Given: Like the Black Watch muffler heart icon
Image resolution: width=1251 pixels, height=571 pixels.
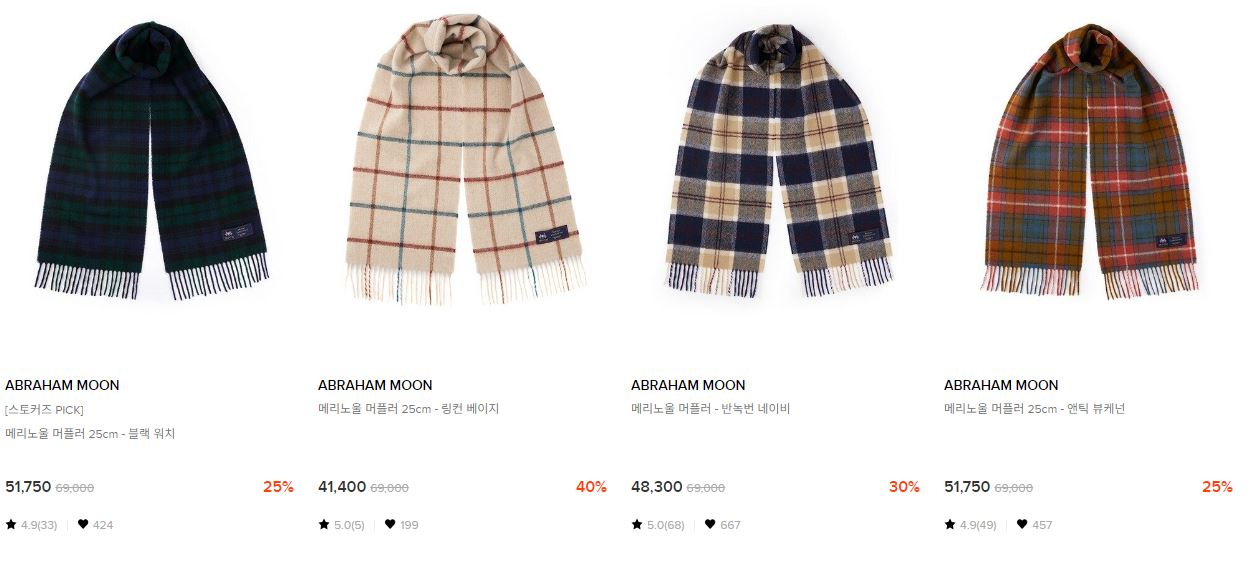Looking at the screenshot, I should point(83,524).
